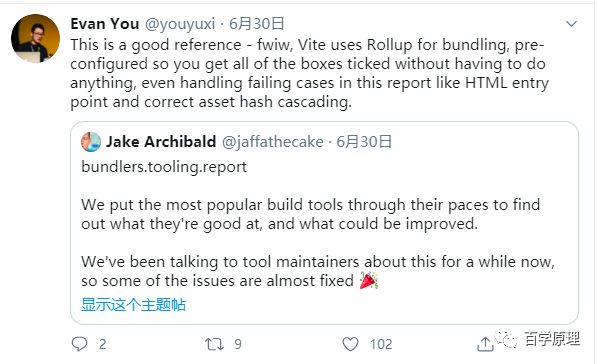Click the Jake Archibald name
The width and height of the screenshot is (598, 364).
161,142
